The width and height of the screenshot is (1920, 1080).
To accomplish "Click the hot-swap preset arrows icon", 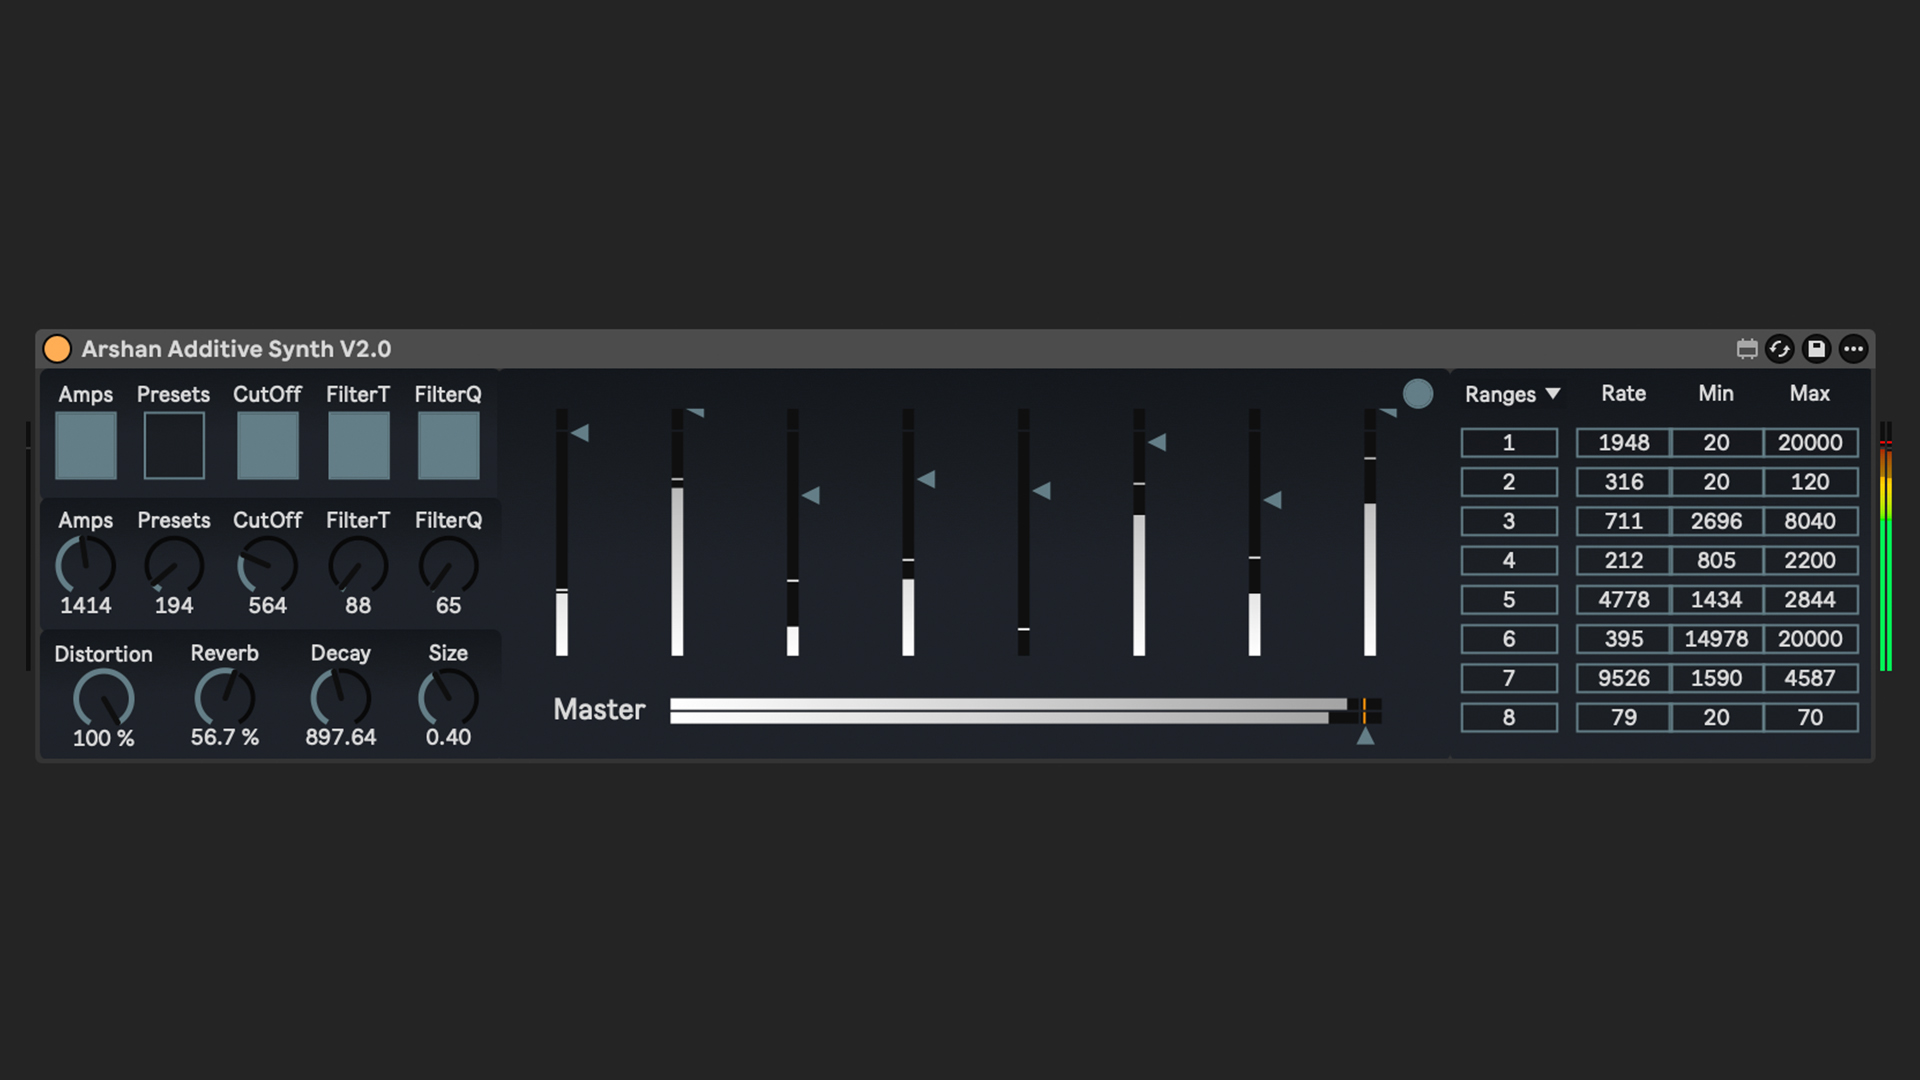I will [1780, 349].
